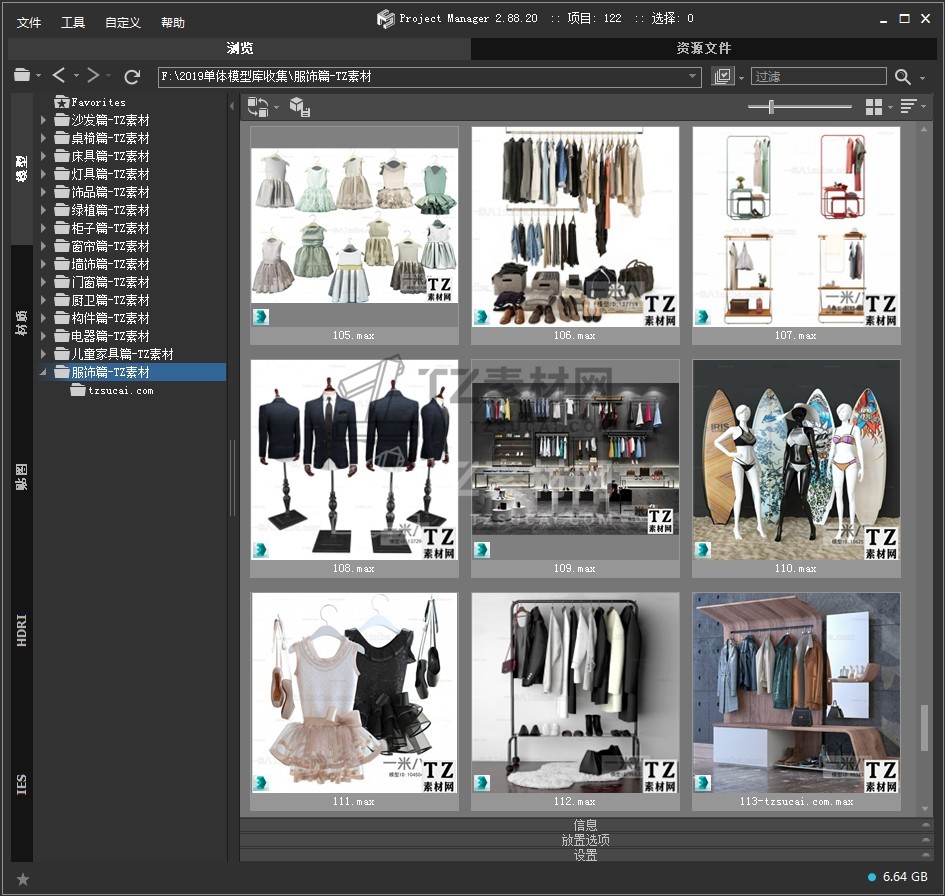The width and height of the screenshot is (945, 896).
Task: Click the file filter icon beside path field
Action: click(x=722, y=76)
